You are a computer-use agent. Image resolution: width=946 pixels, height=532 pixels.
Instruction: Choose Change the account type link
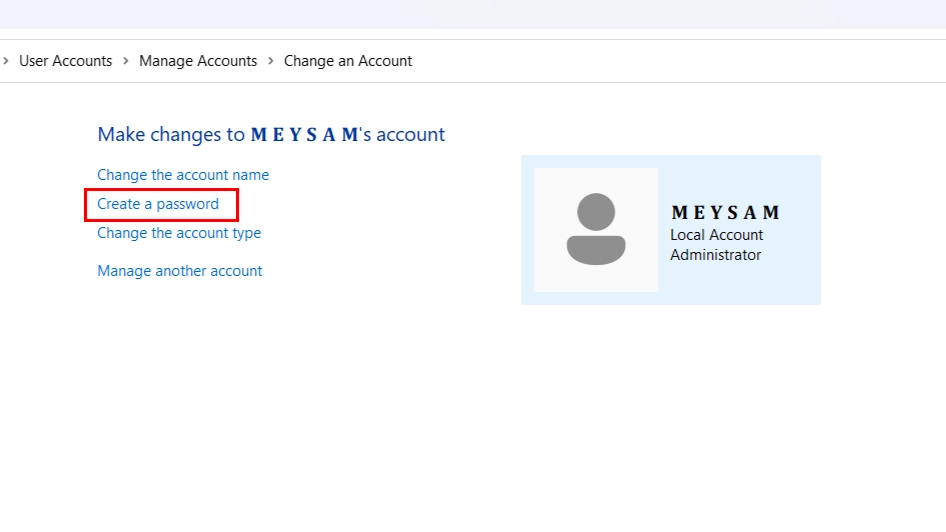point(179,233)
